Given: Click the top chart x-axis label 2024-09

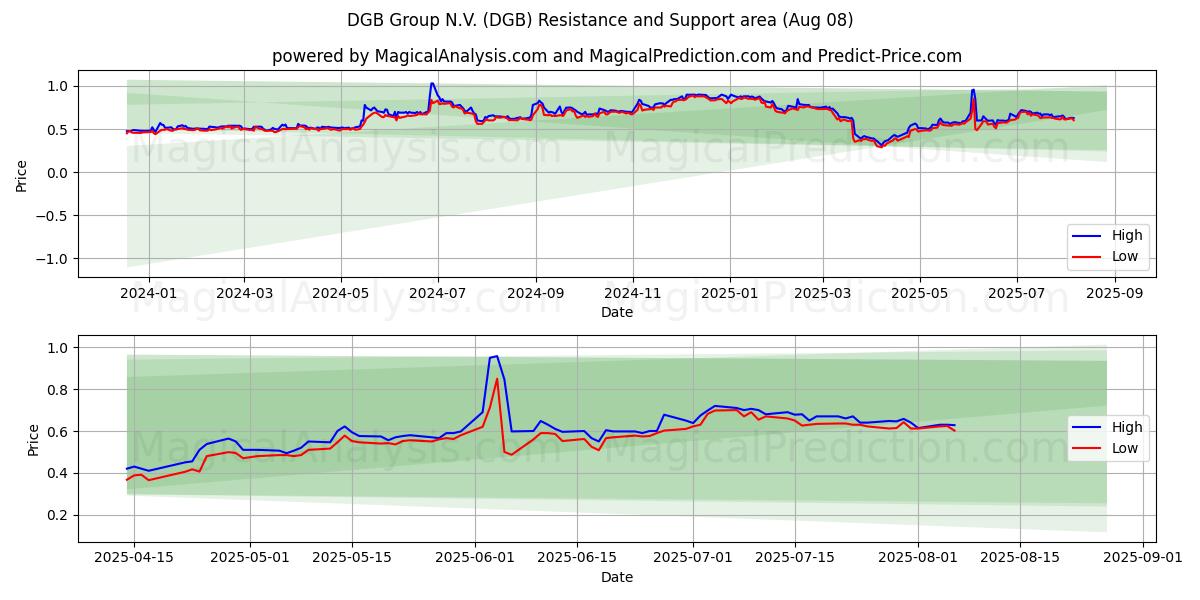Looking at the screenshot, I should click(535, 294).
